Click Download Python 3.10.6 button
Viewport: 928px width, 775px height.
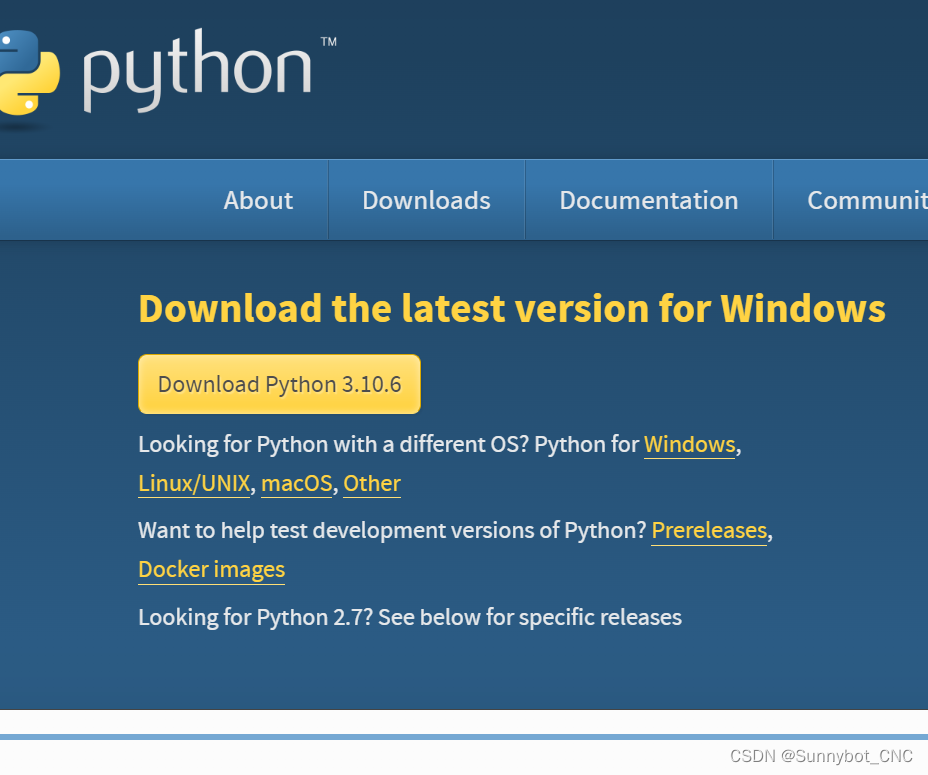coord(279,384)
